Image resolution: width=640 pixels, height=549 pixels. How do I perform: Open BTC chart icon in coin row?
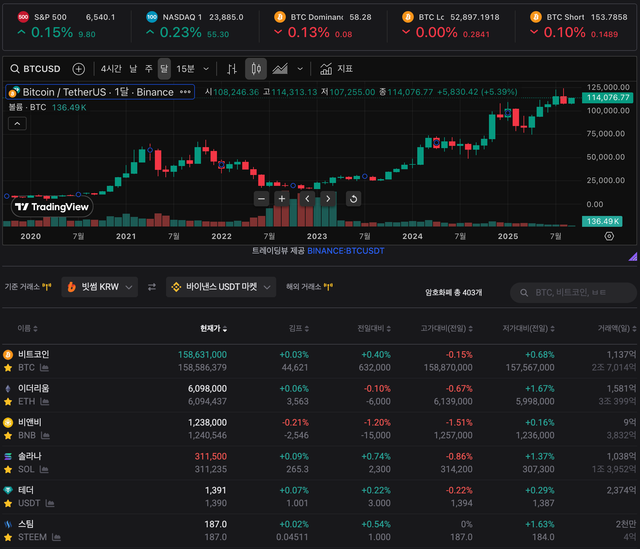pyautogui.click(x=44, y=368)
